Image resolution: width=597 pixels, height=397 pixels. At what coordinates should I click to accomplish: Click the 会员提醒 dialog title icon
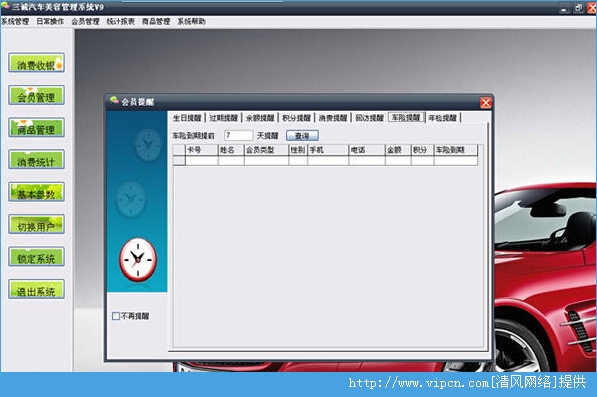coord(114,101)
